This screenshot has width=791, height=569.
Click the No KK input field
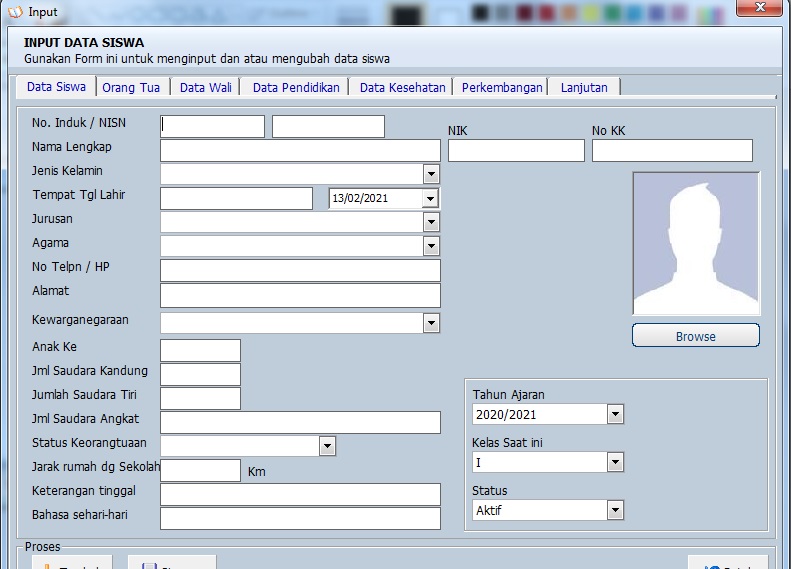pos(672,151)
